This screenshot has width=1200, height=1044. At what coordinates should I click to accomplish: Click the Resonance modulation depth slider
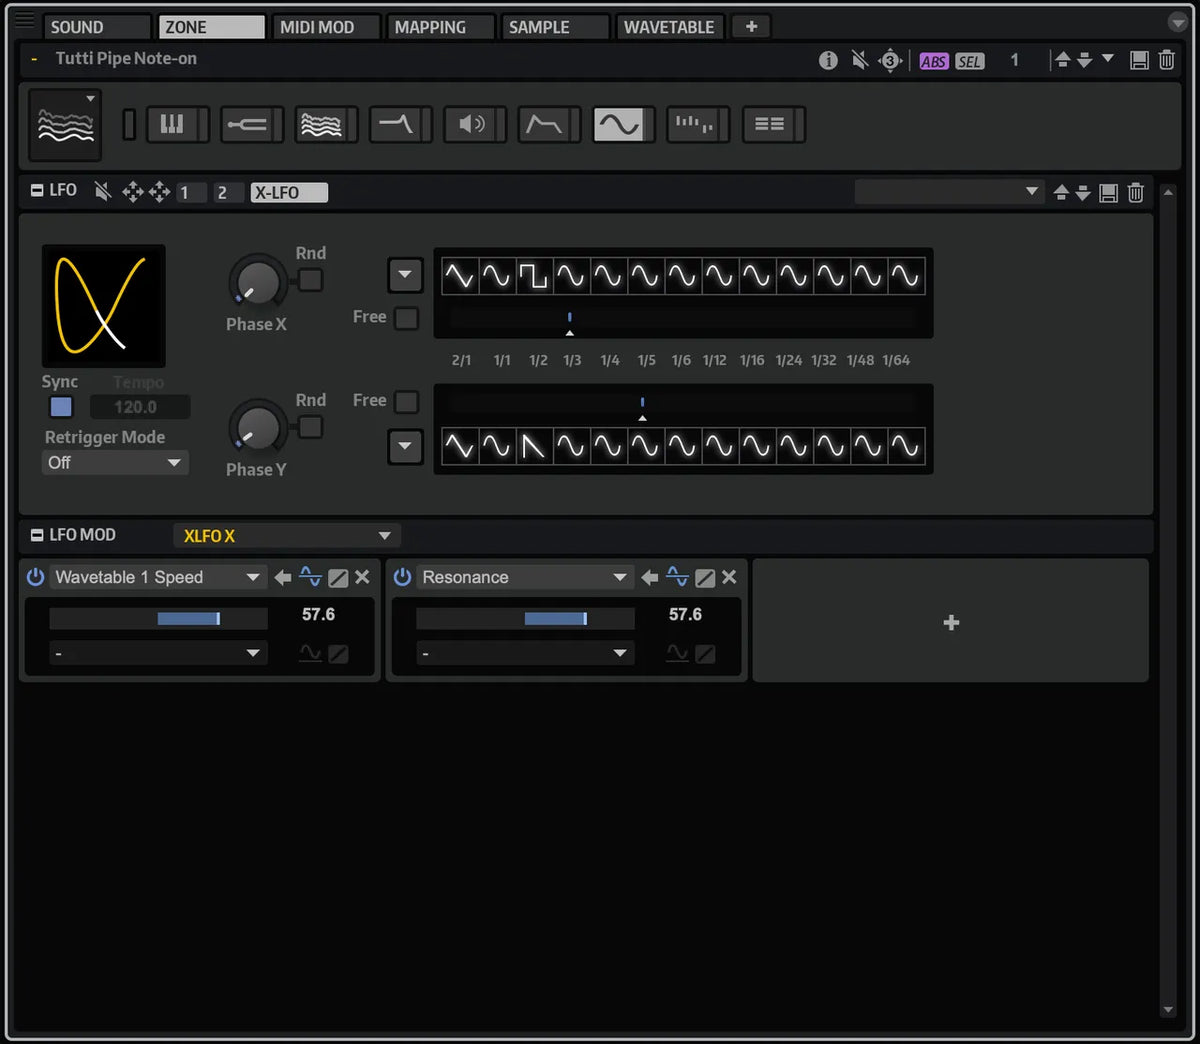point(525,619)
